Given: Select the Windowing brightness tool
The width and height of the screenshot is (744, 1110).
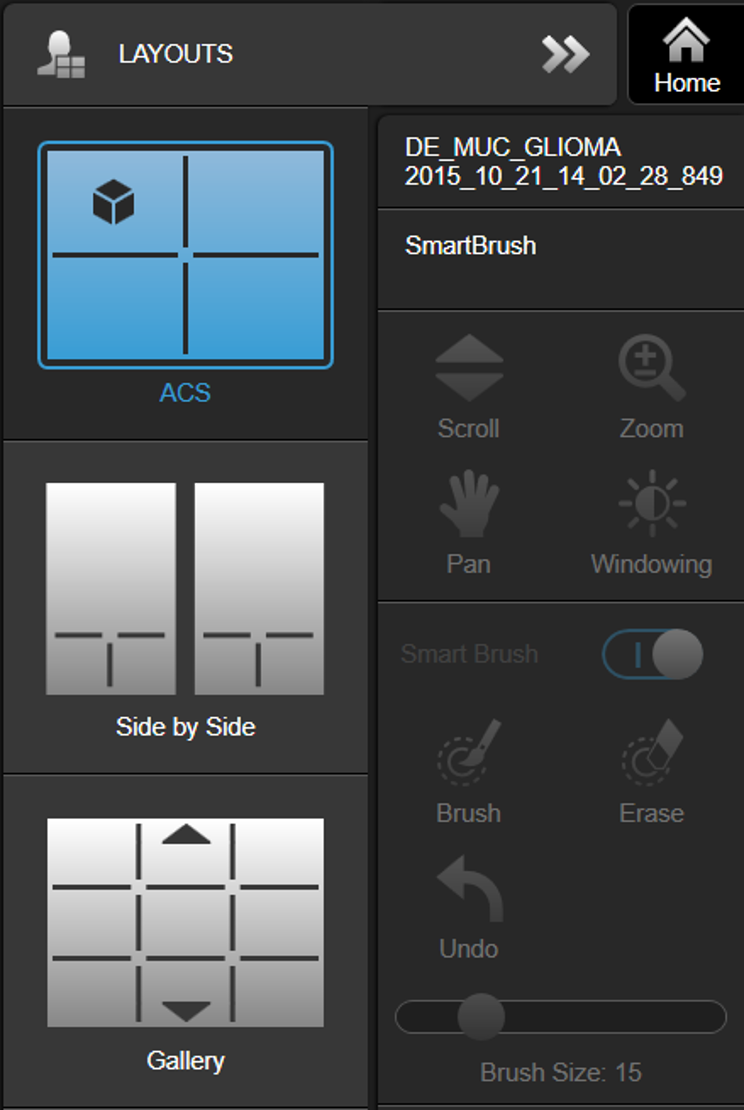Looking at the screenshot, I should 651,503.
